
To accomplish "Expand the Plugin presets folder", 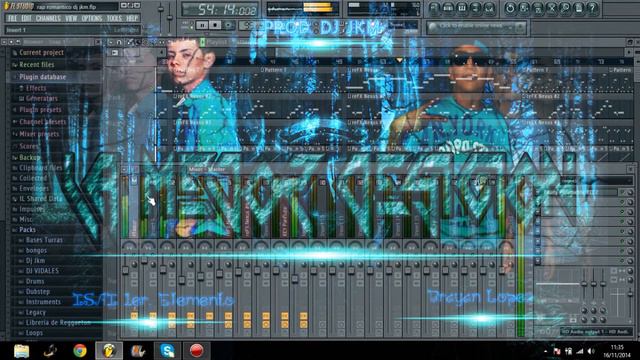I will [x=40, y=110].
